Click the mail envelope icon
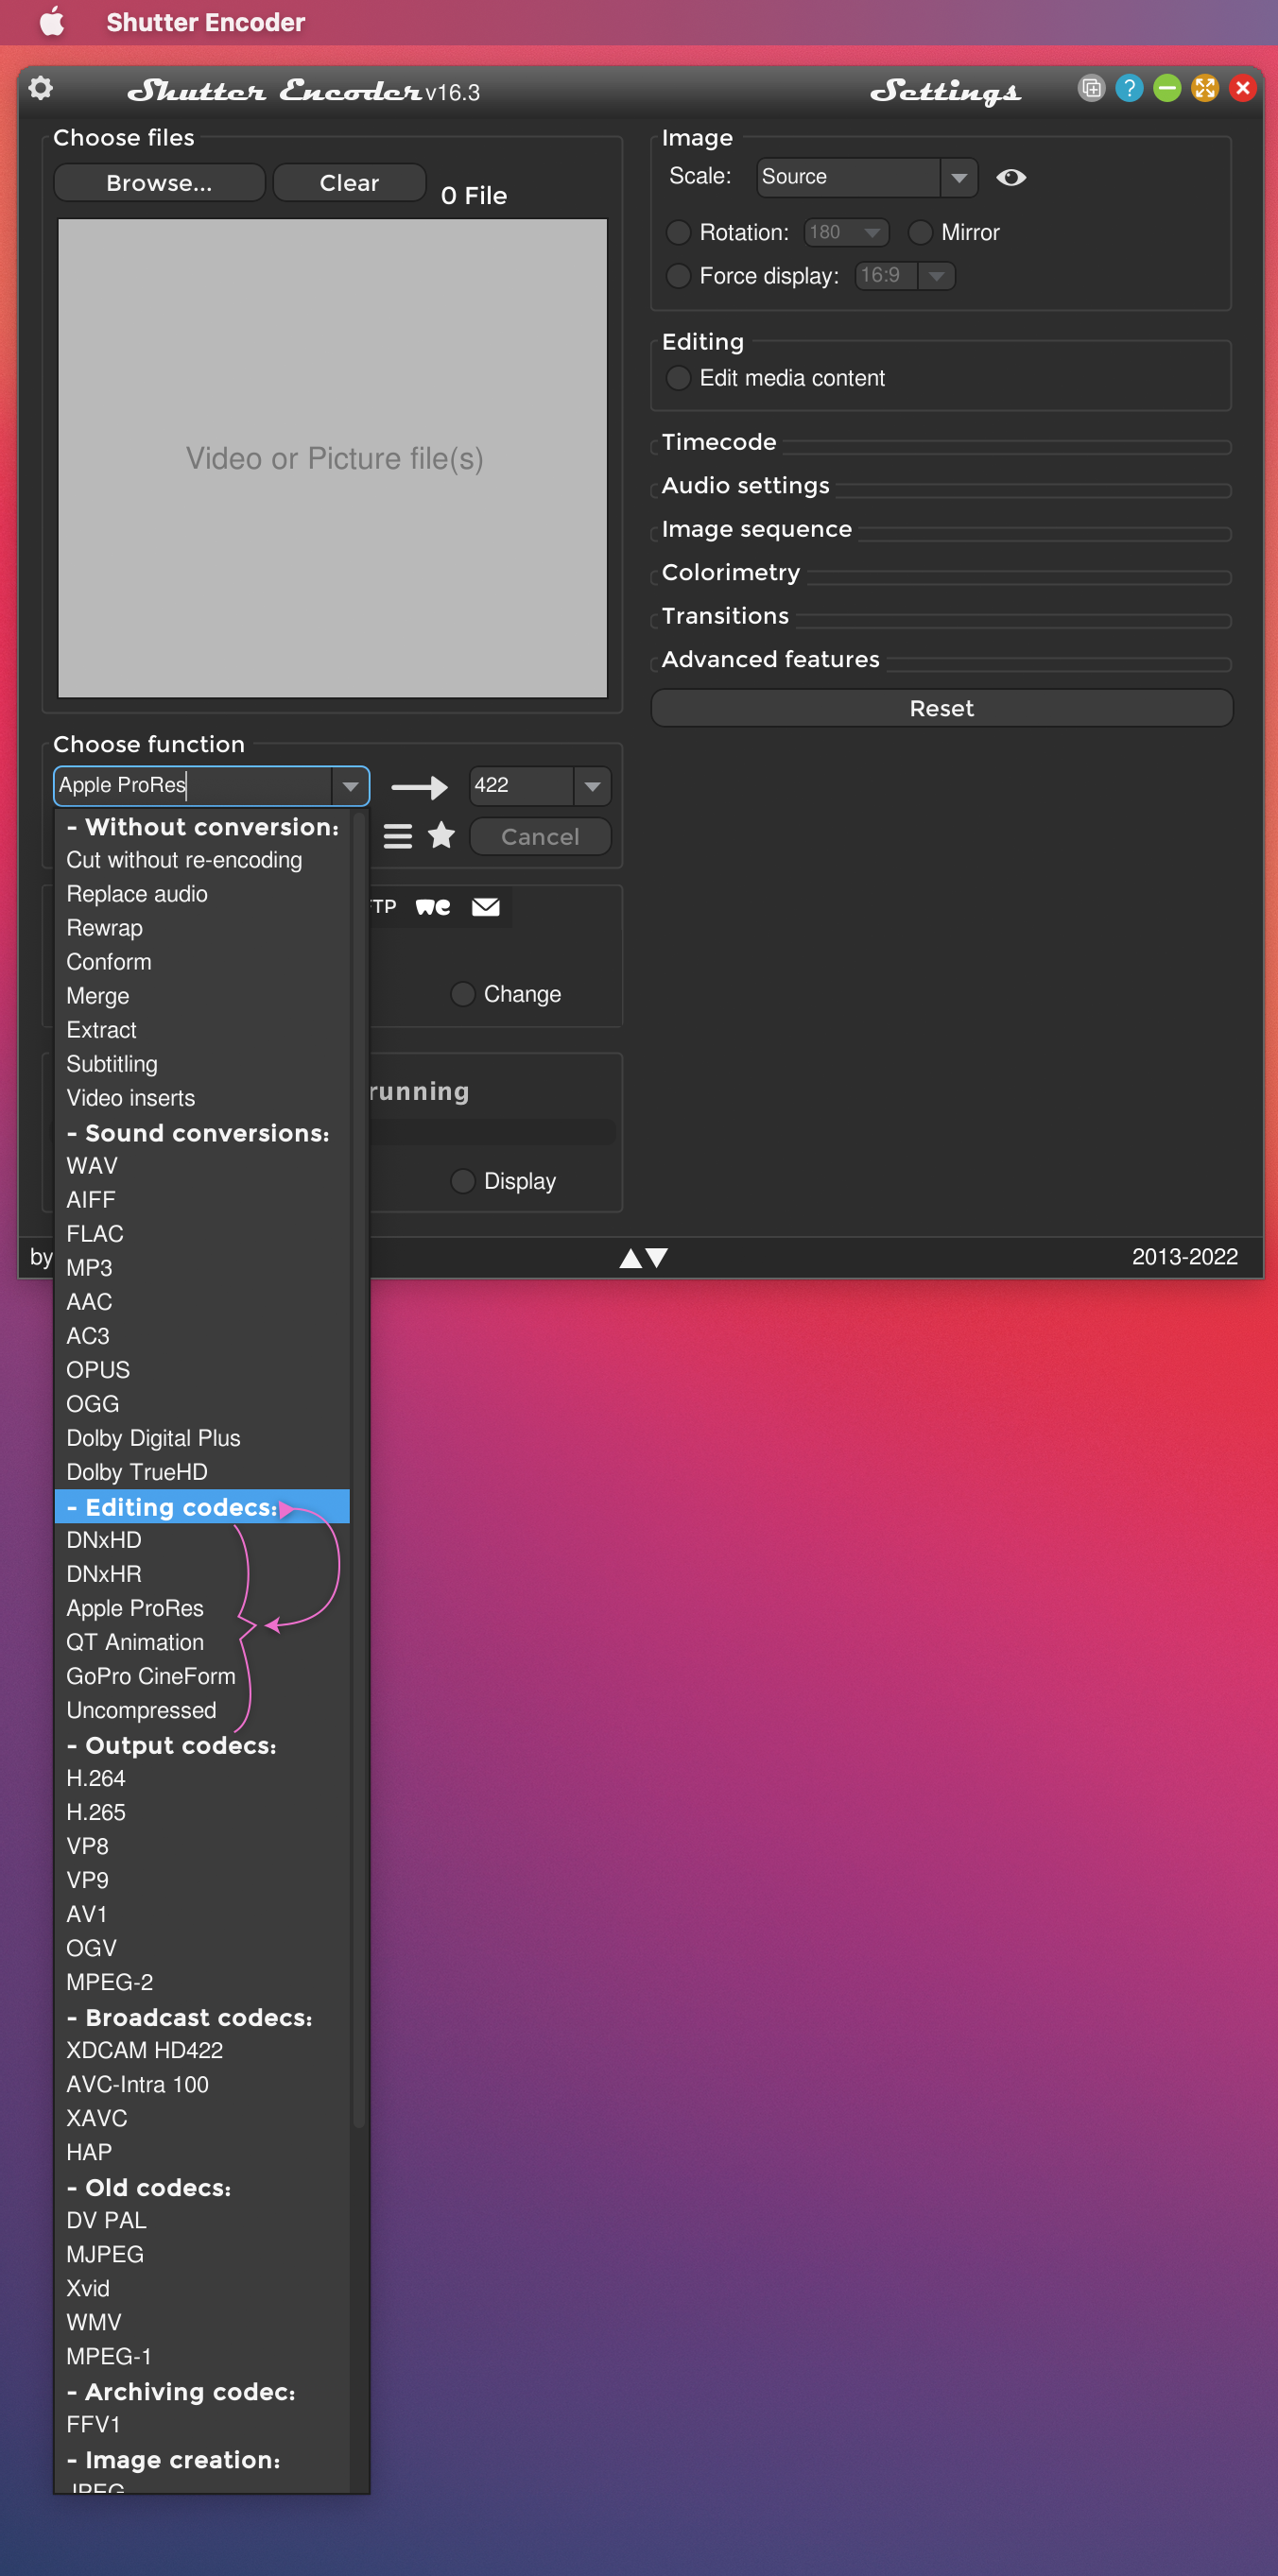 coord(486,907)
